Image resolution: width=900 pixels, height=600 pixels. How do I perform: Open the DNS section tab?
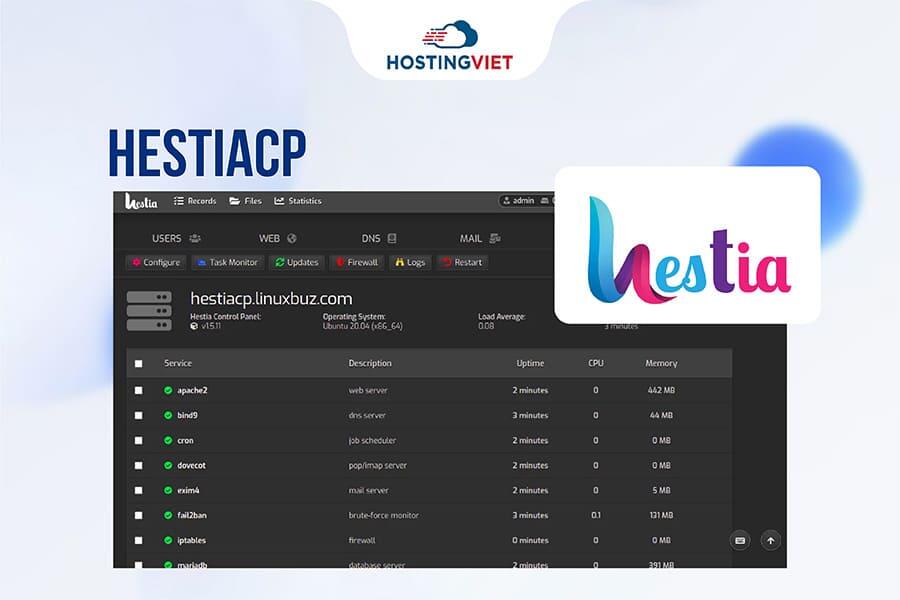pyautogui.click(x=369, y=237)
